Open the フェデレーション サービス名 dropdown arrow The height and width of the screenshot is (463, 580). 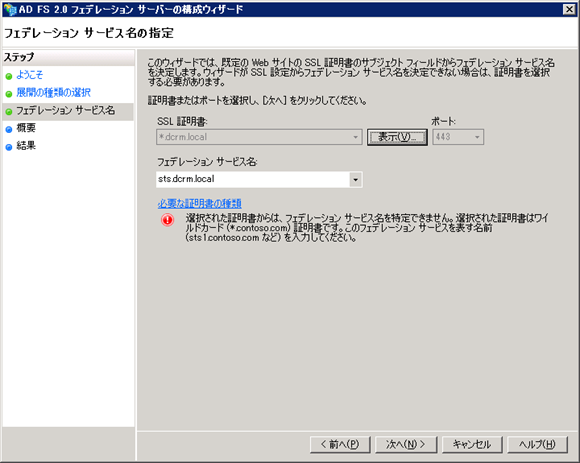coord(355,180)
